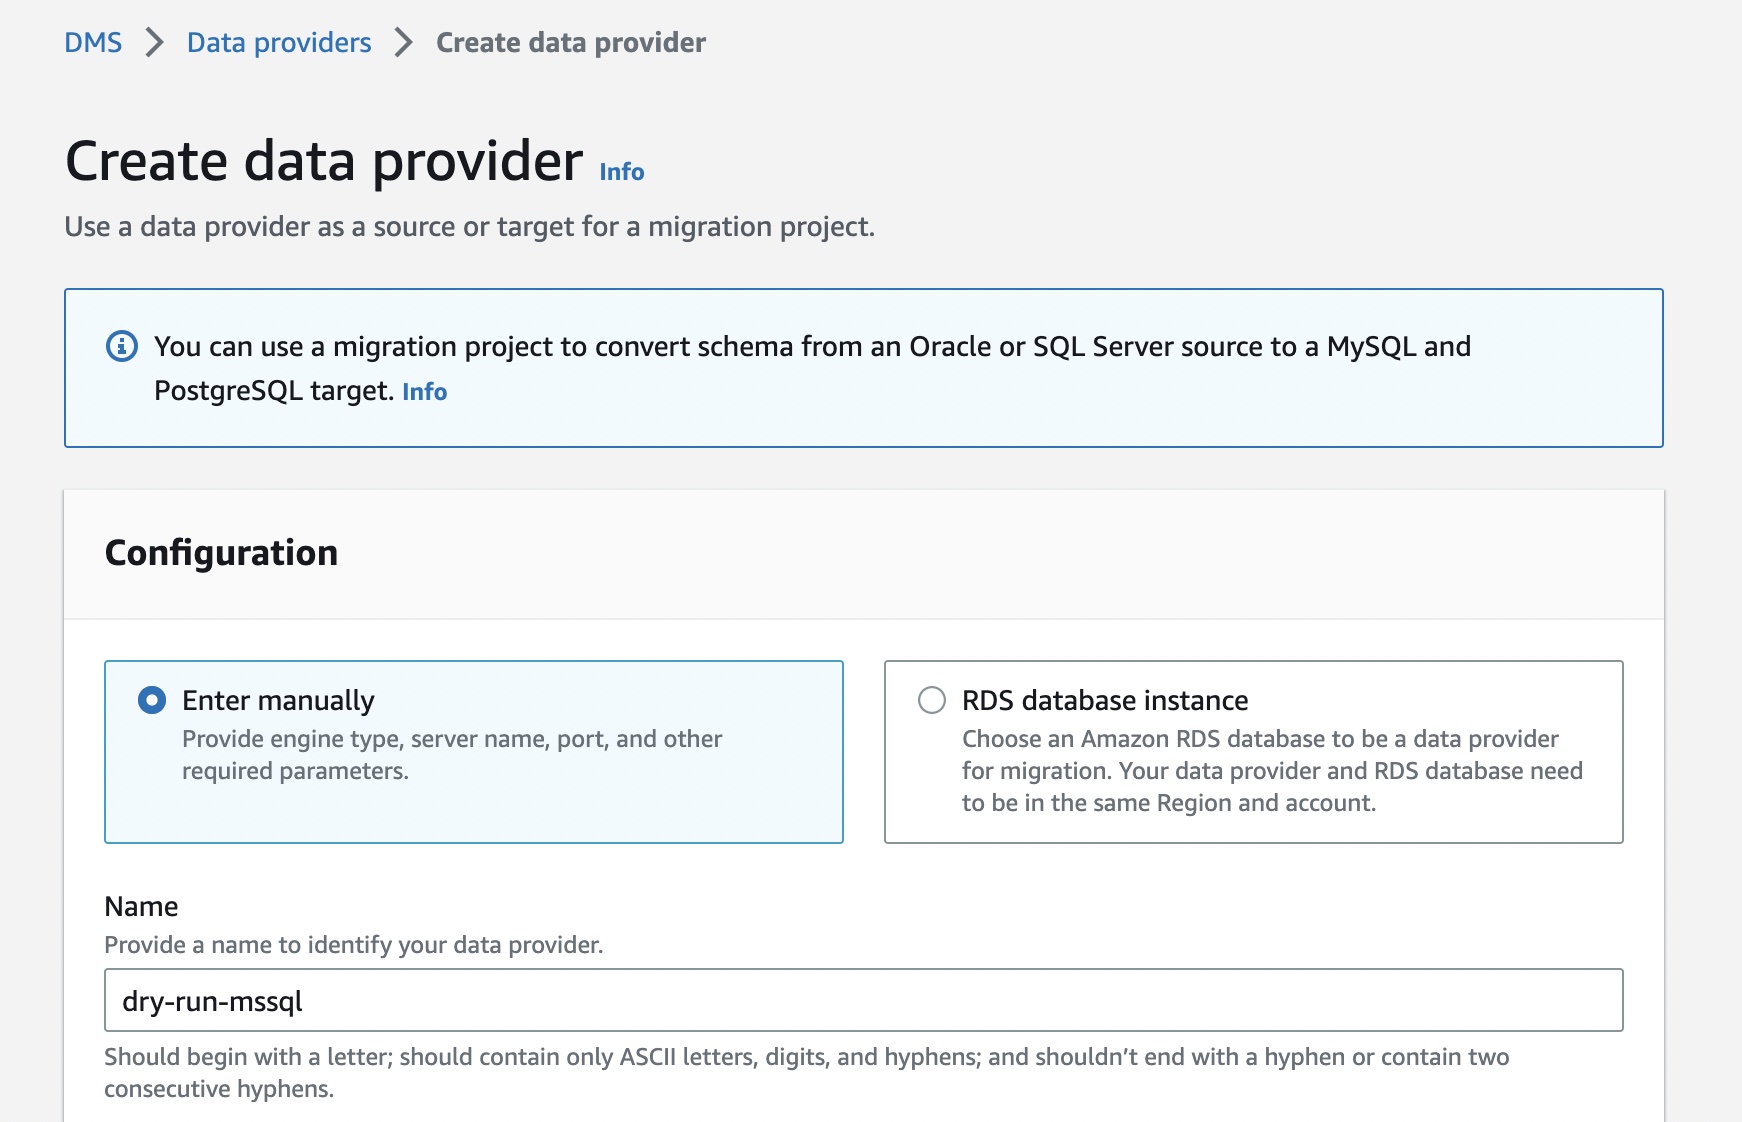Click 'Choose an Amazon RDS database' description
The image size is (1742, 1122).
click(1272, 771)
